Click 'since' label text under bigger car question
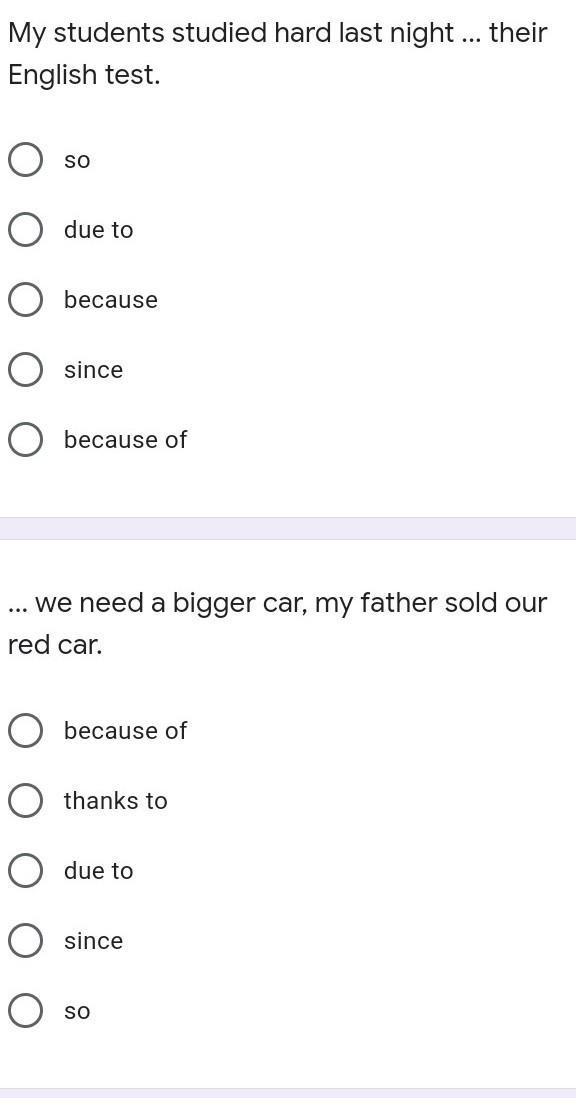 click(x=93, y=940)
